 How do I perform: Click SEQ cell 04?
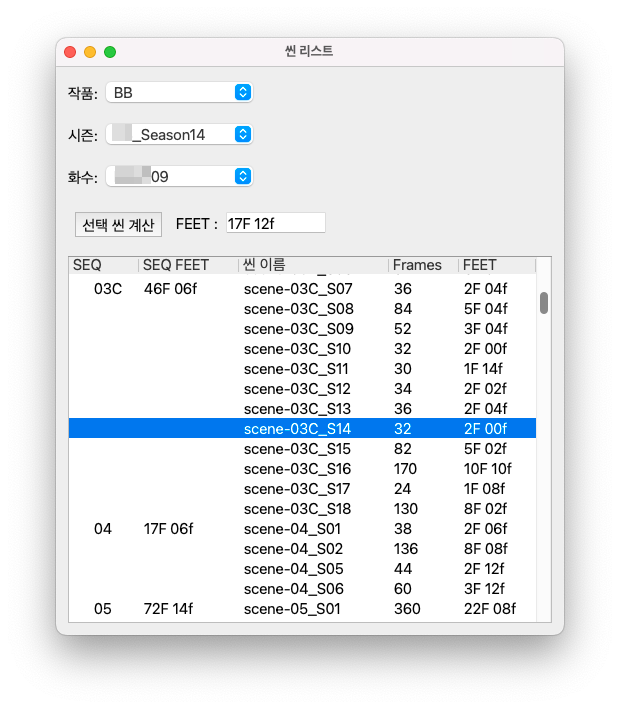[x=103, y=529]
